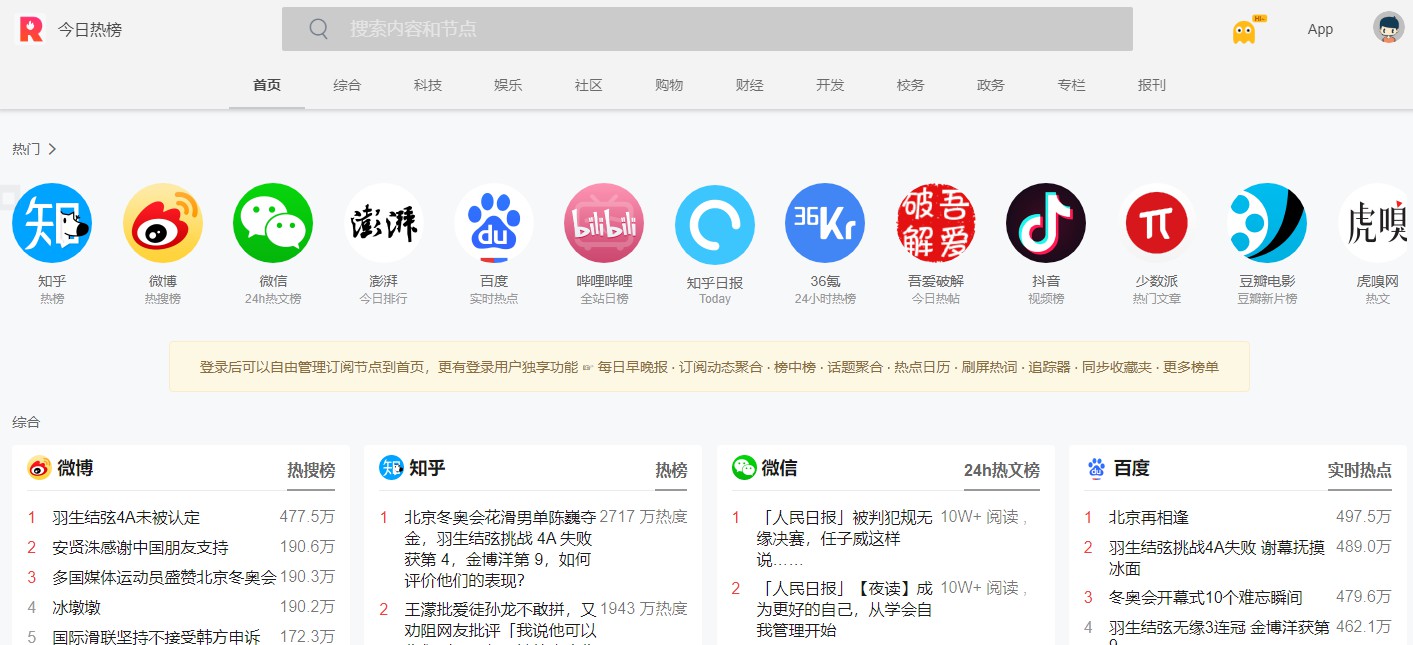Open the 知乎日报 Today icon

(715, 225)
